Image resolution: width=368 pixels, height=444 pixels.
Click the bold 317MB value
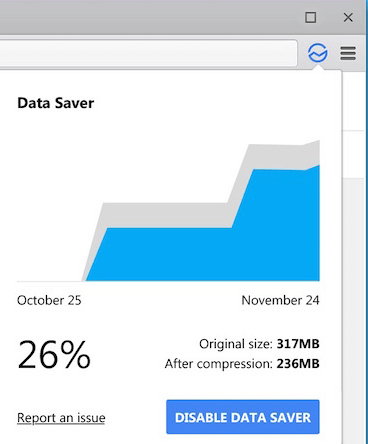[298, 344]
